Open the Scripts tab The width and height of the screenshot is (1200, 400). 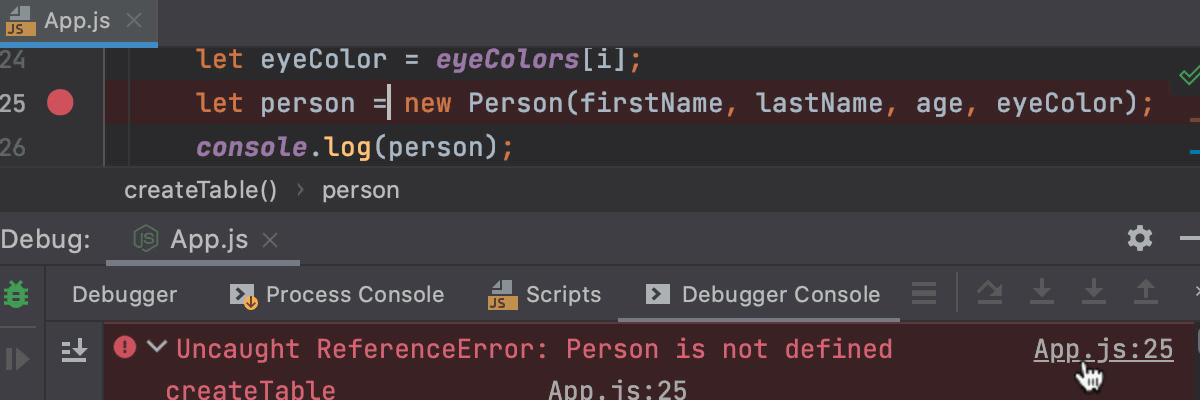pyautogui.click(x=545, y=295)
